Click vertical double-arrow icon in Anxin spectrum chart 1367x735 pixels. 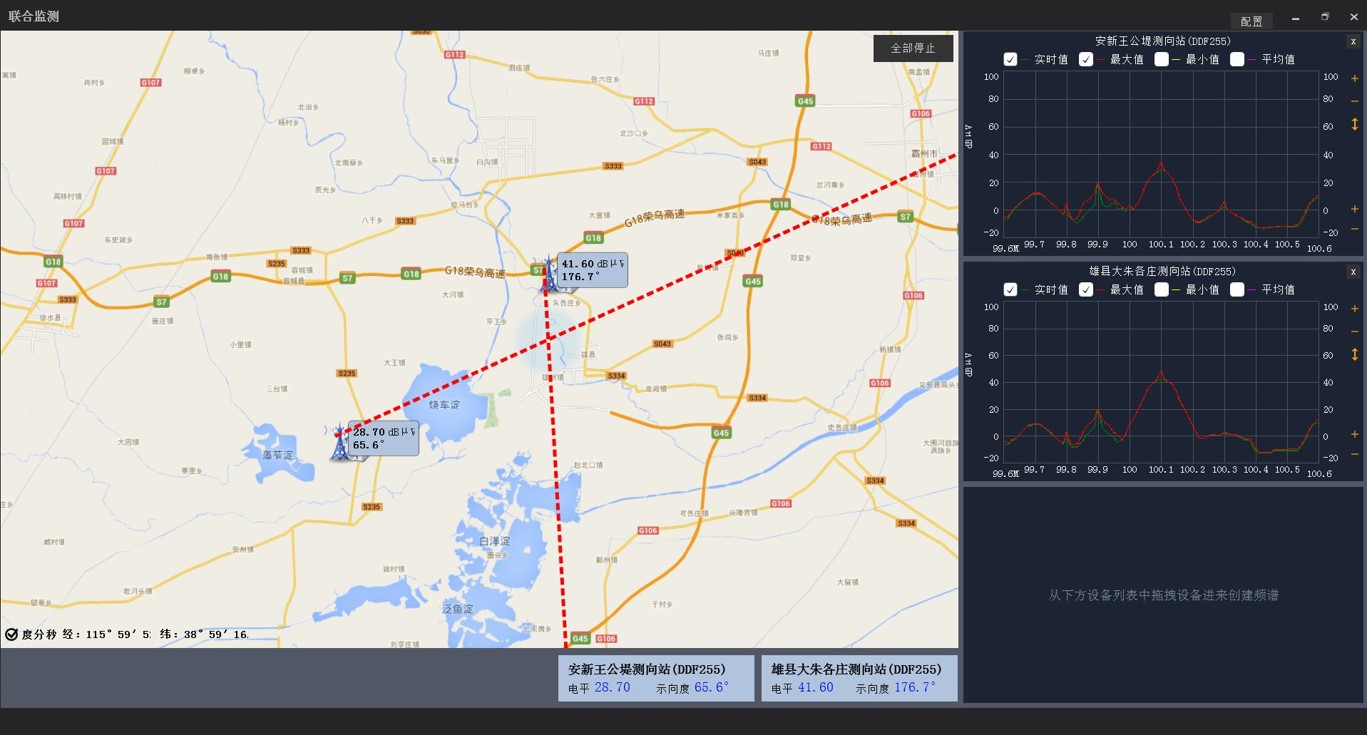click(x=1355, y=125)
